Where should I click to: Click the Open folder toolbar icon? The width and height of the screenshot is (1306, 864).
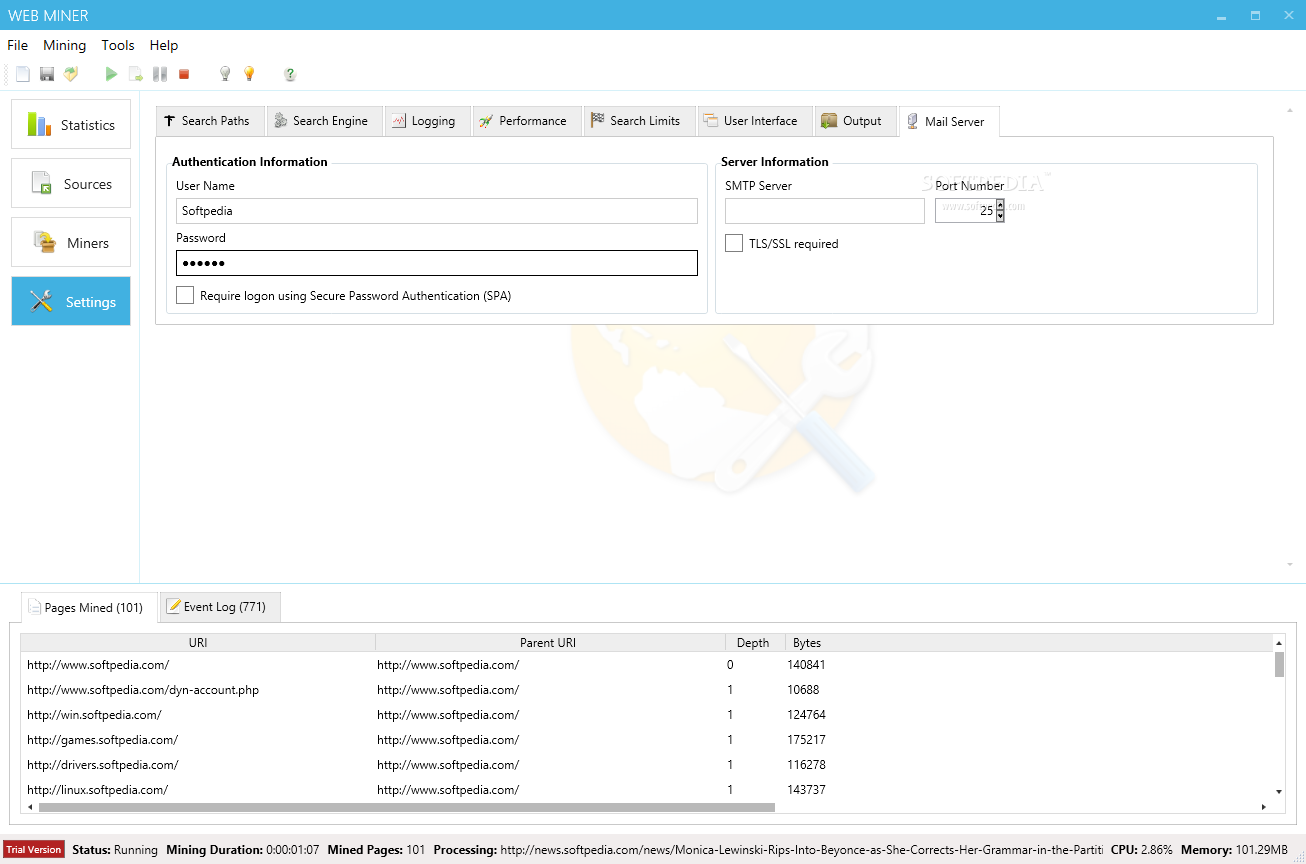click(71, 74)
